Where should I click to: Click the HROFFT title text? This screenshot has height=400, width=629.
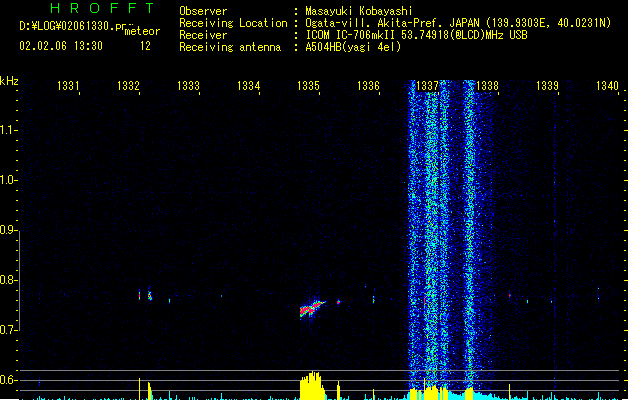tap(102, 8)
